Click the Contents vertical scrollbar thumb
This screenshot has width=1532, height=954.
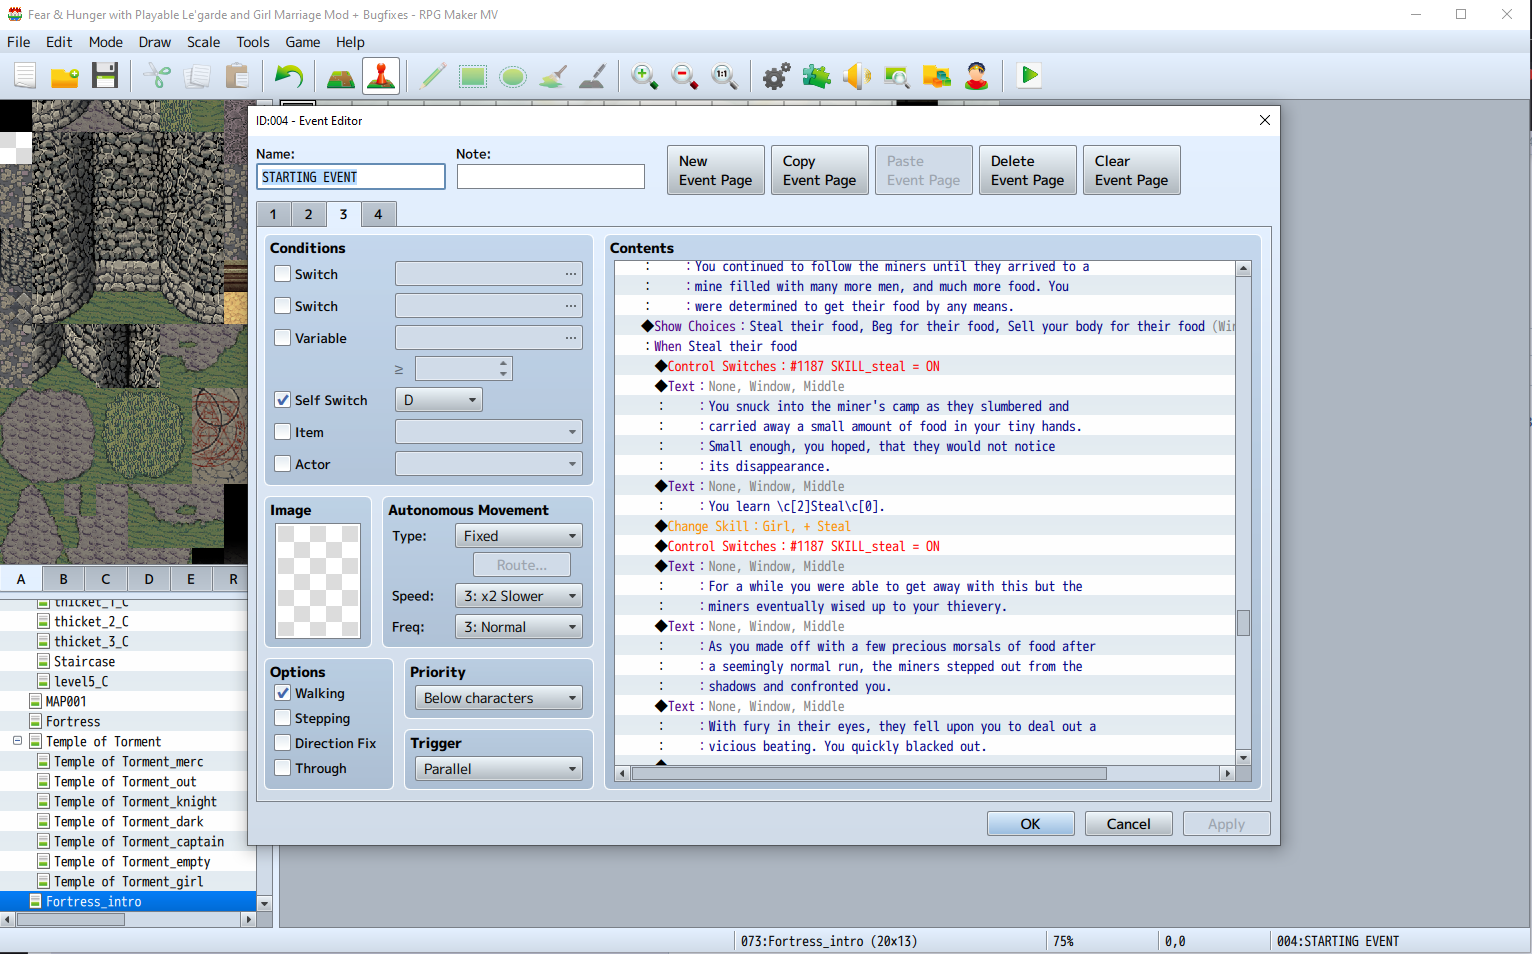1244,623
